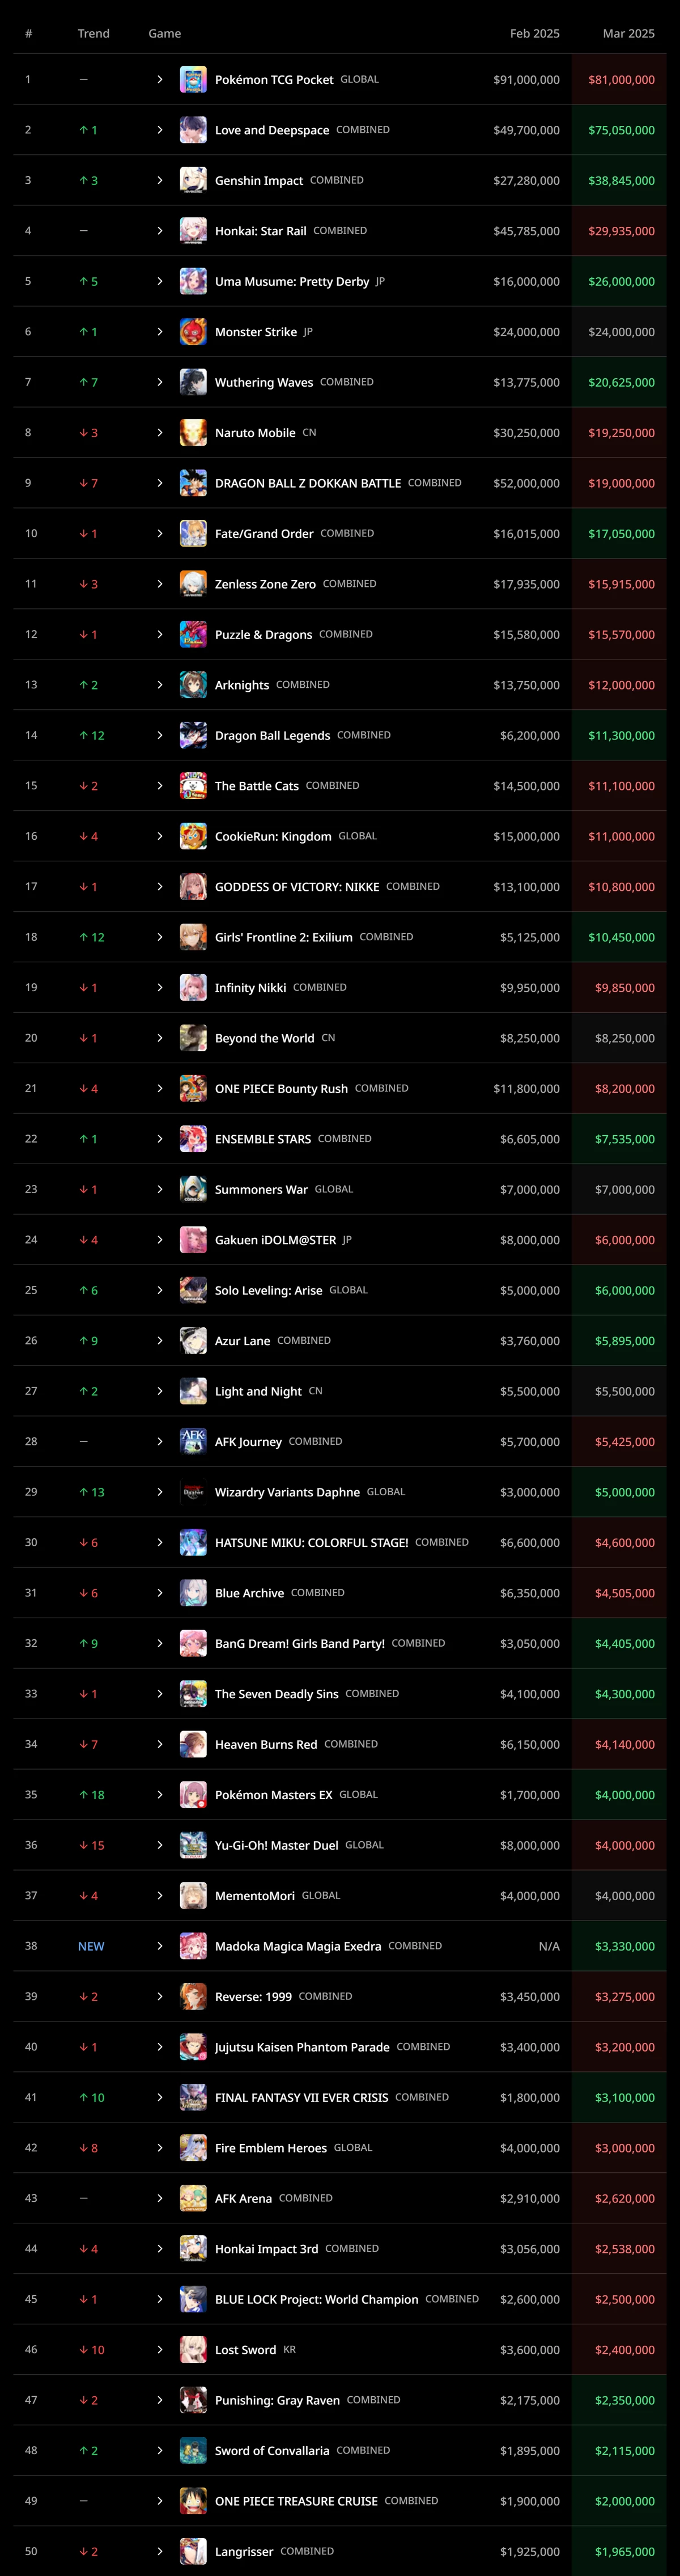Viewport: 680px width, 2576px height.
Task: Expand the Wuthering Waves row chevron
Action: [x=160, y=382]
